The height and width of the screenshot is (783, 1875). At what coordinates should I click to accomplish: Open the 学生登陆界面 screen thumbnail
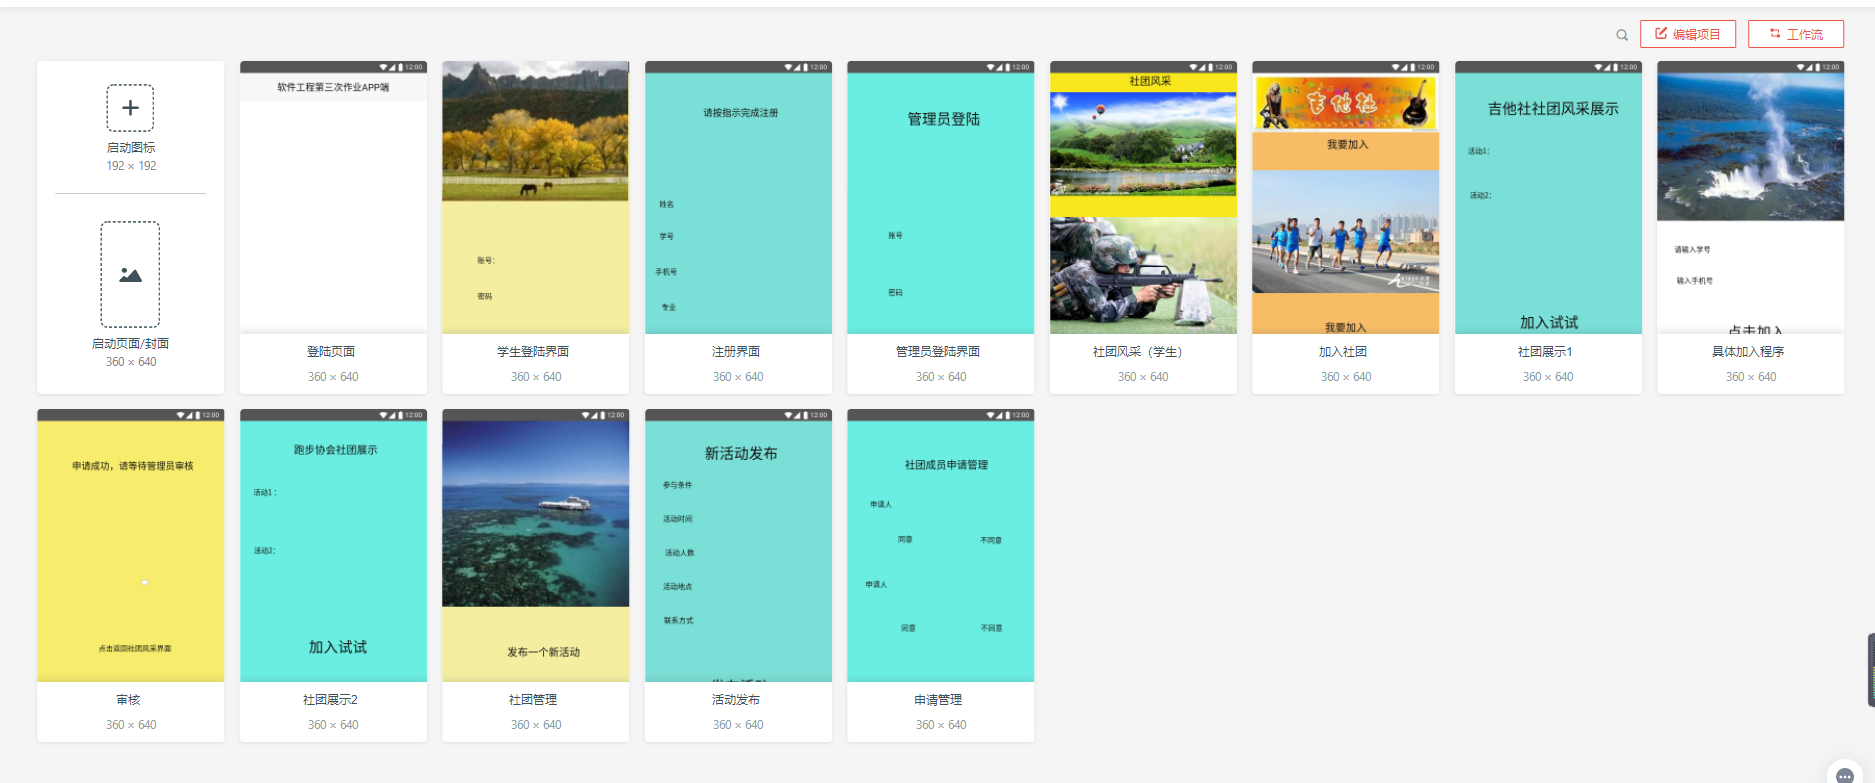(536, 197)
